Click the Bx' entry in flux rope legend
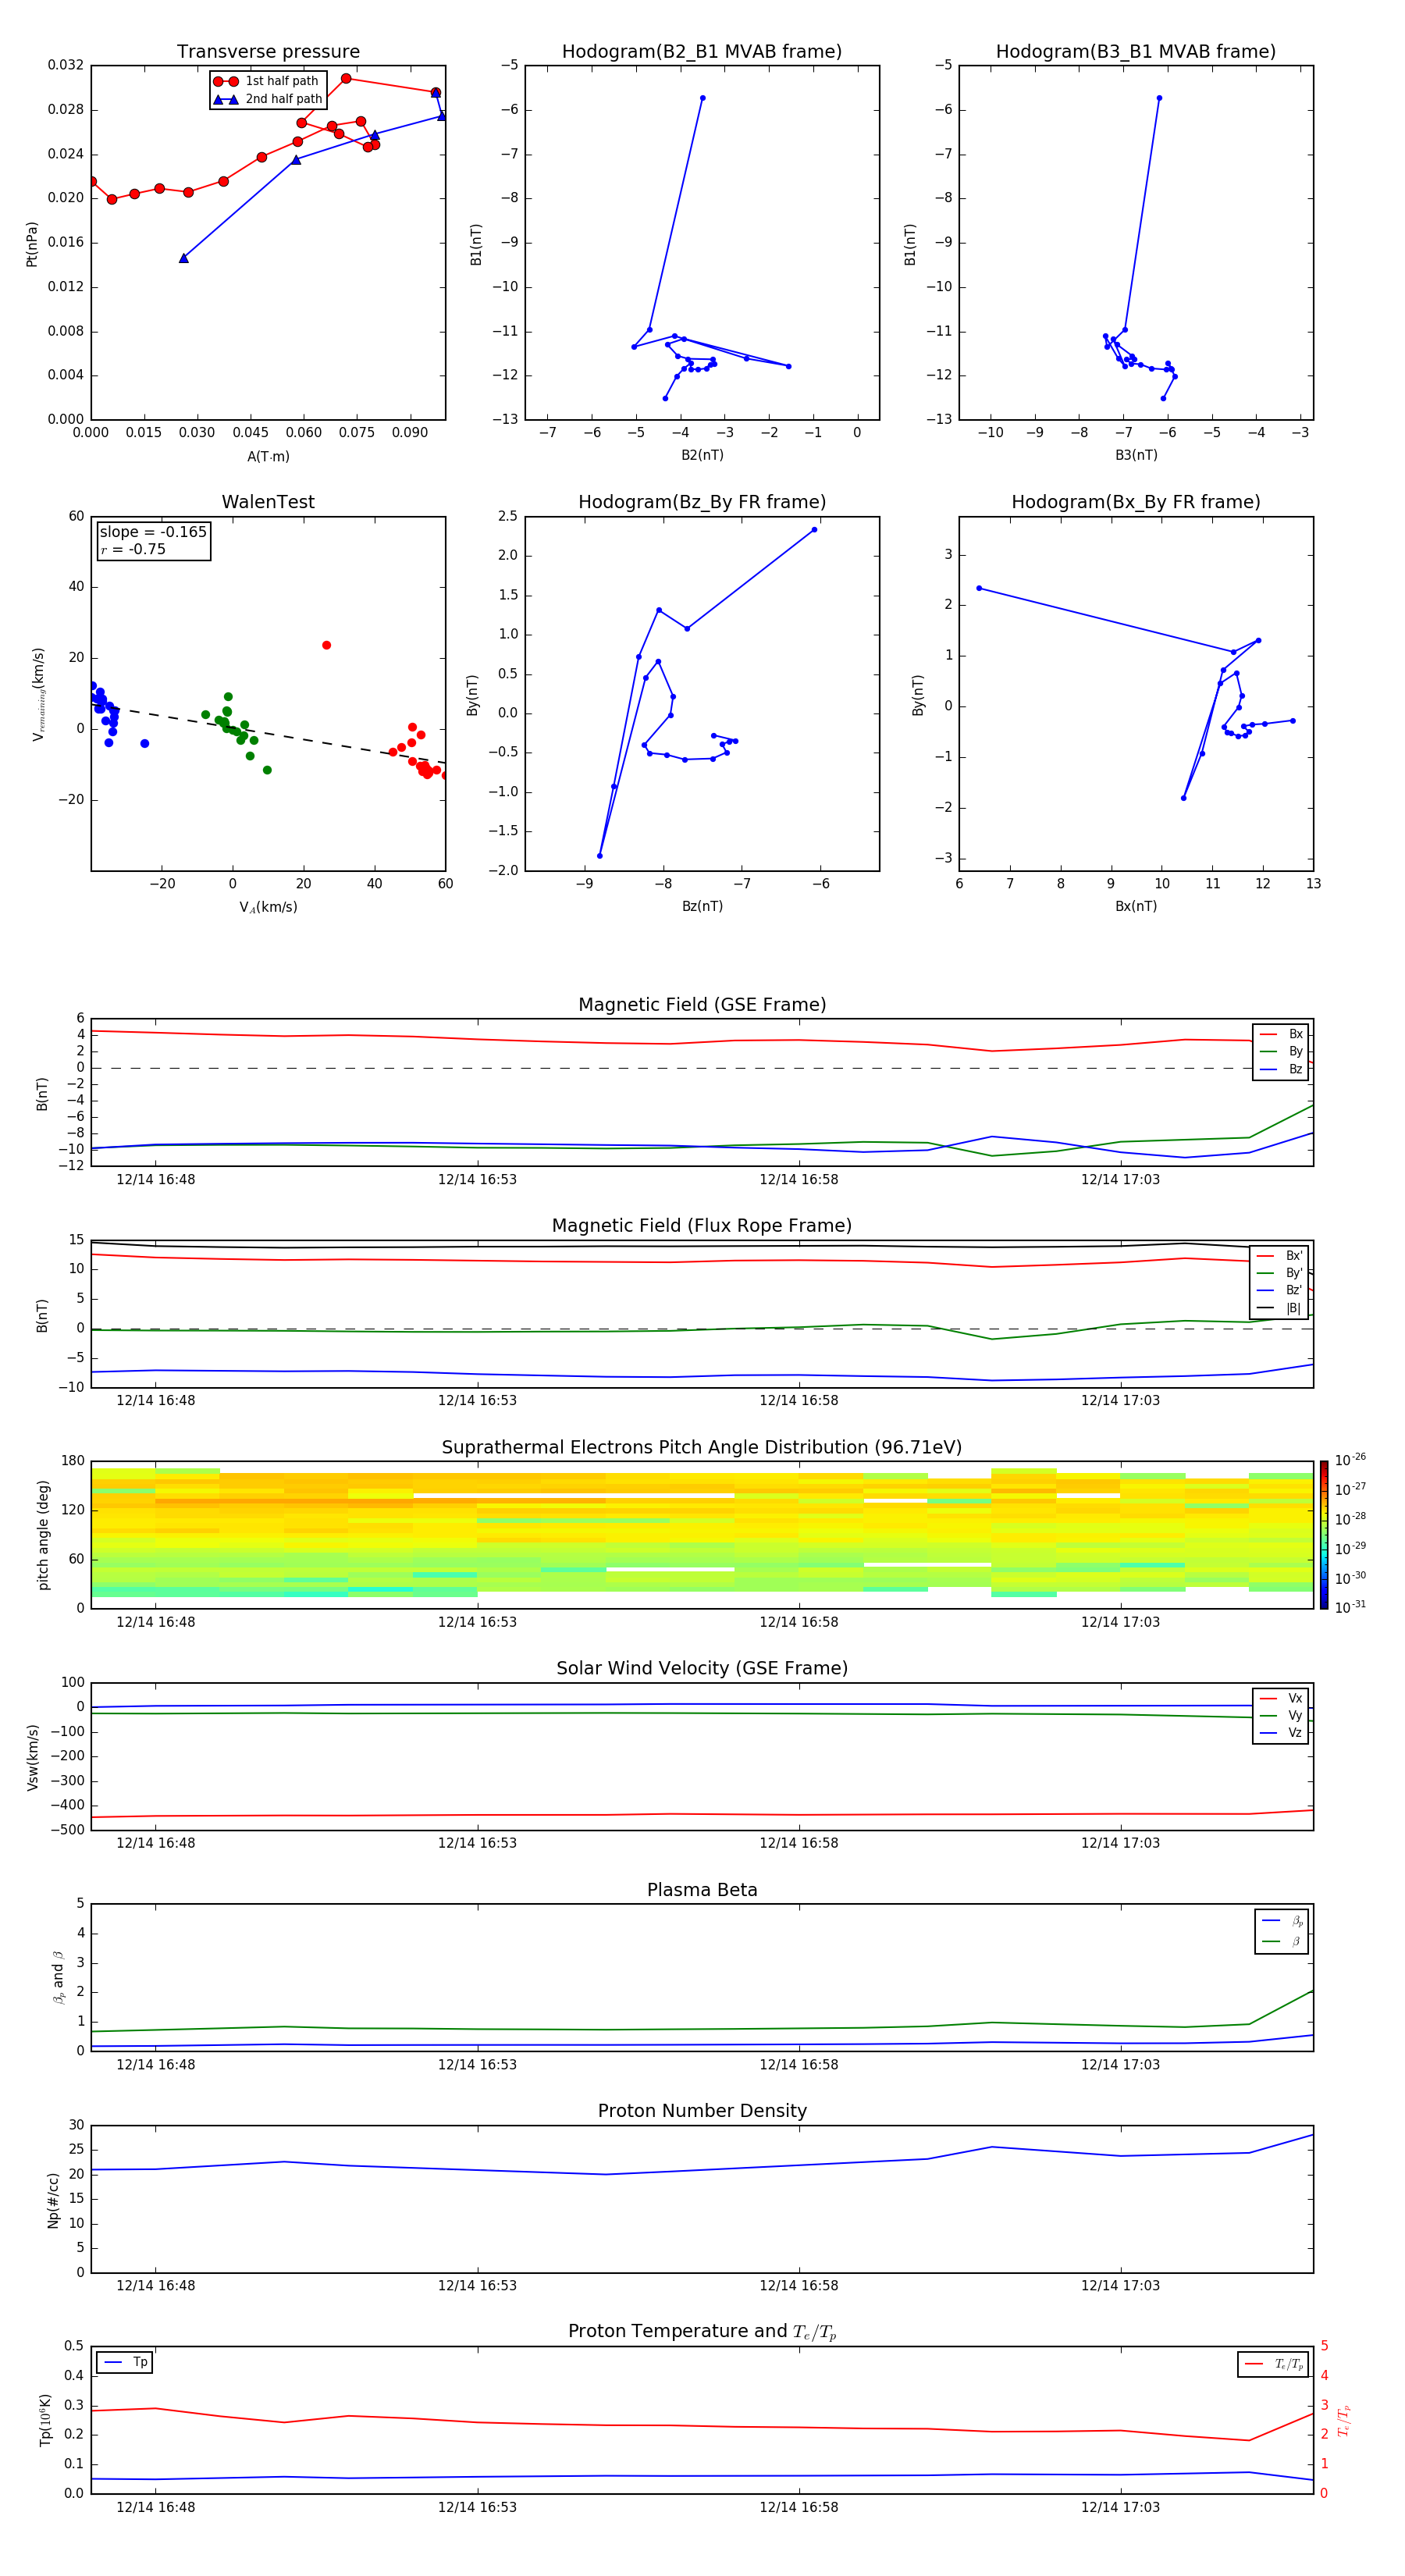Viewport: 1405px width, 2576px height. 1280,1256
